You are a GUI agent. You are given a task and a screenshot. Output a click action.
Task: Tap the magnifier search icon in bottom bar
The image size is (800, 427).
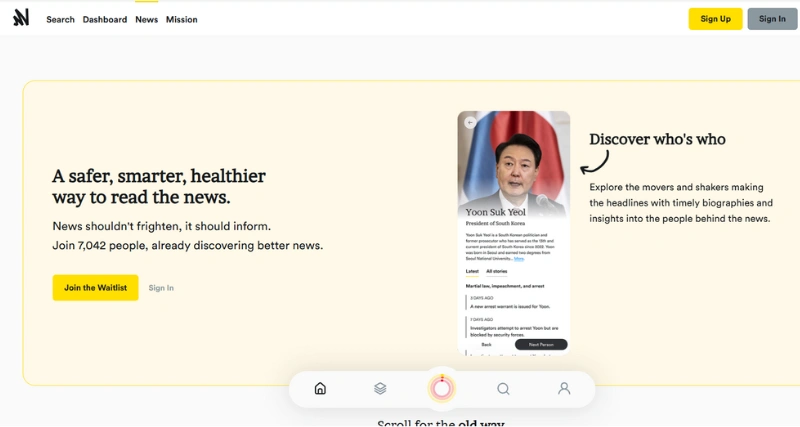[x=503, y=389]
